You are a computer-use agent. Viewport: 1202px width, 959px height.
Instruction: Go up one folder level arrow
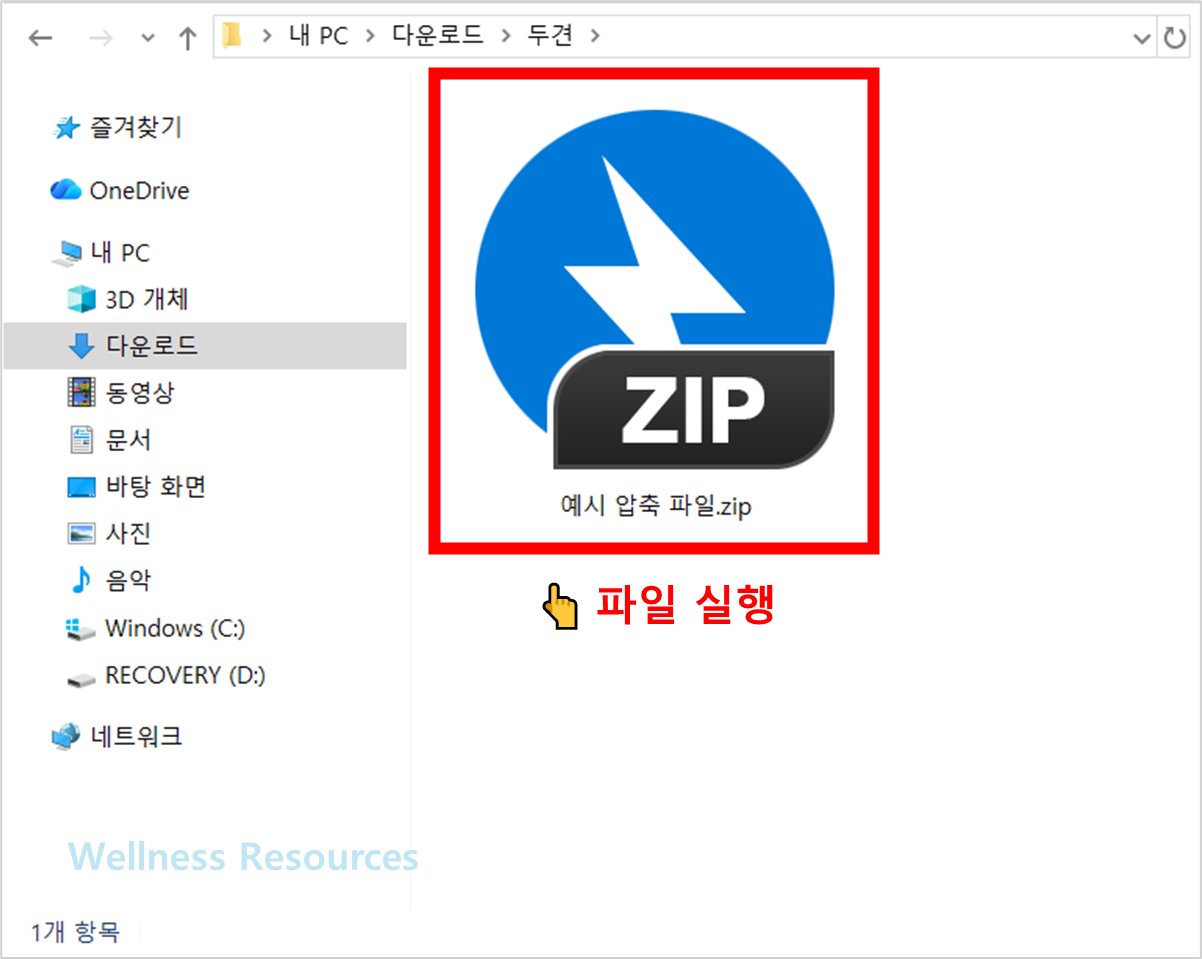pos(187,38)
